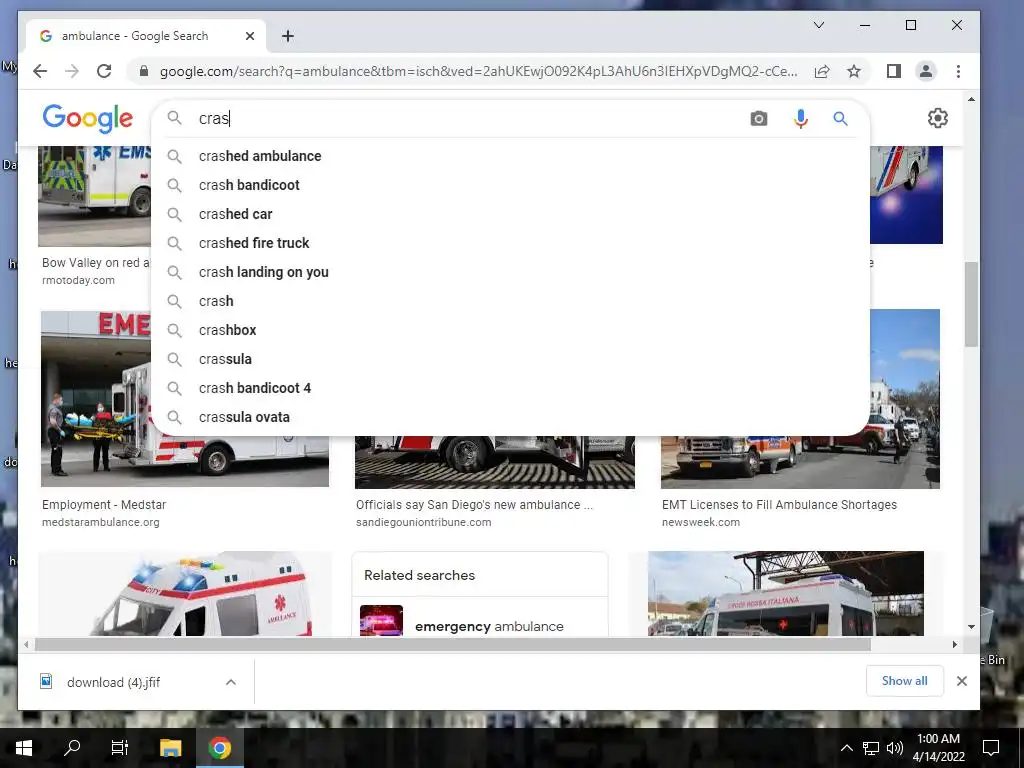Viewport: 1024px width, 768px height.
Task: Select suggestion crash landing on you
Action: 510,272
